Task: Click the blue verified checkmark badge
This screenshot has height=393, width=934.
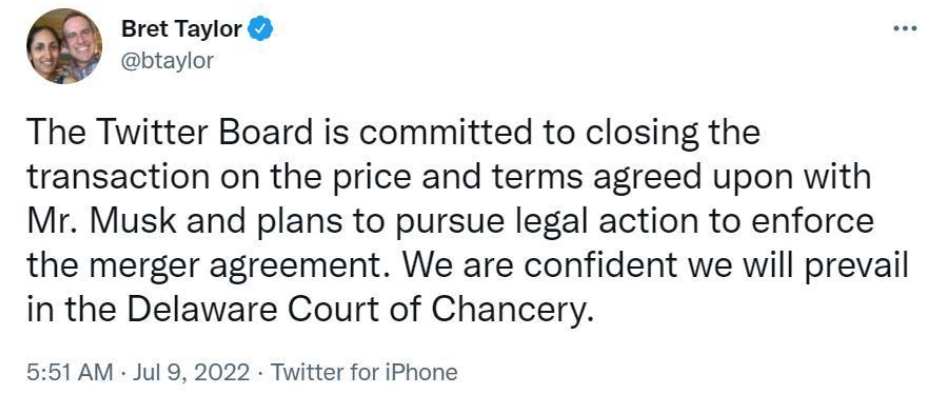Action: click(260, 29)
